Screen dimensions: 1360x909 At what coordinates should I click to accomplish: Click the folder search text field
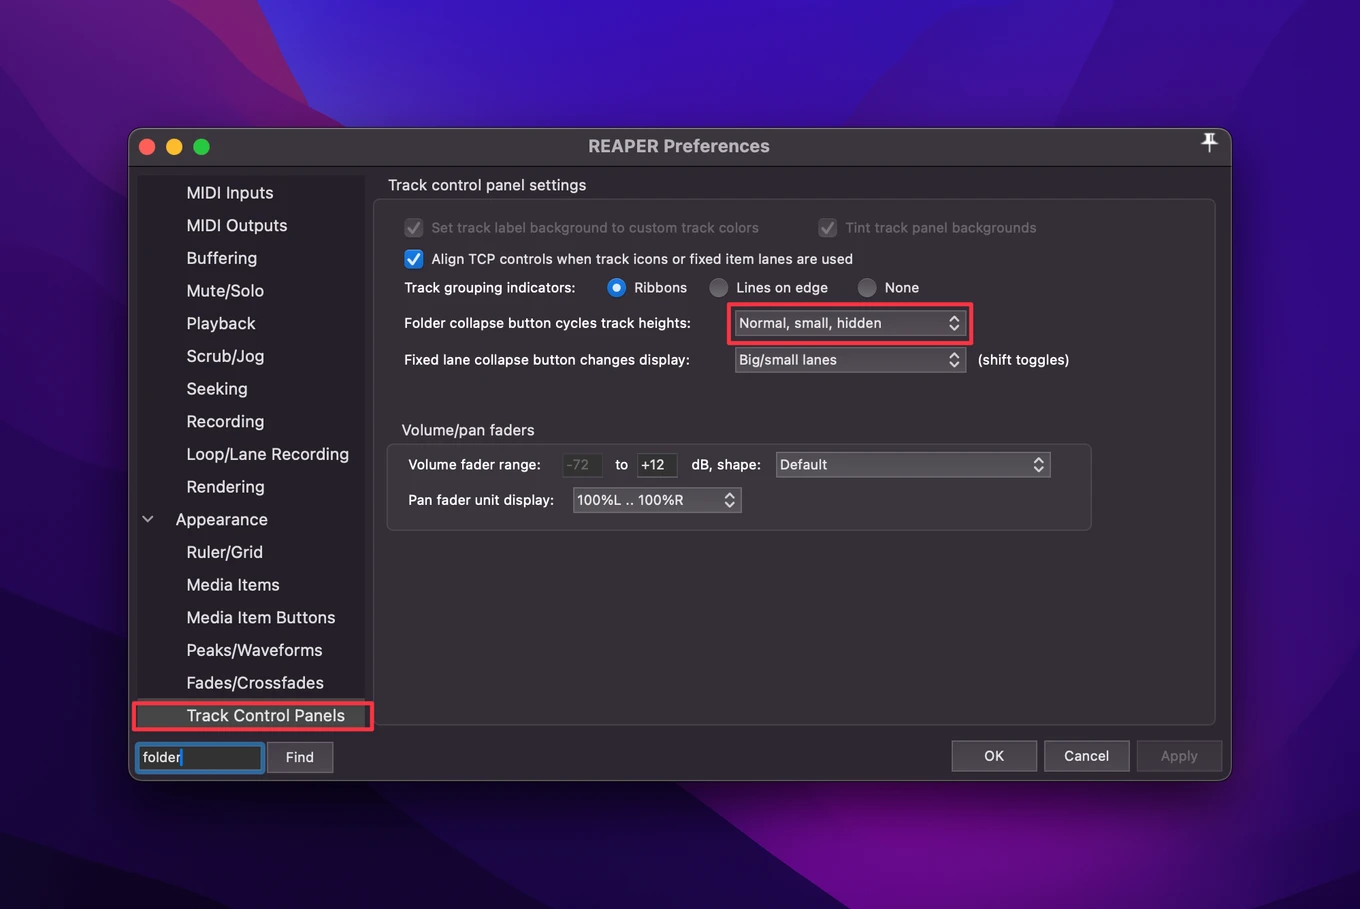(200, 757)
